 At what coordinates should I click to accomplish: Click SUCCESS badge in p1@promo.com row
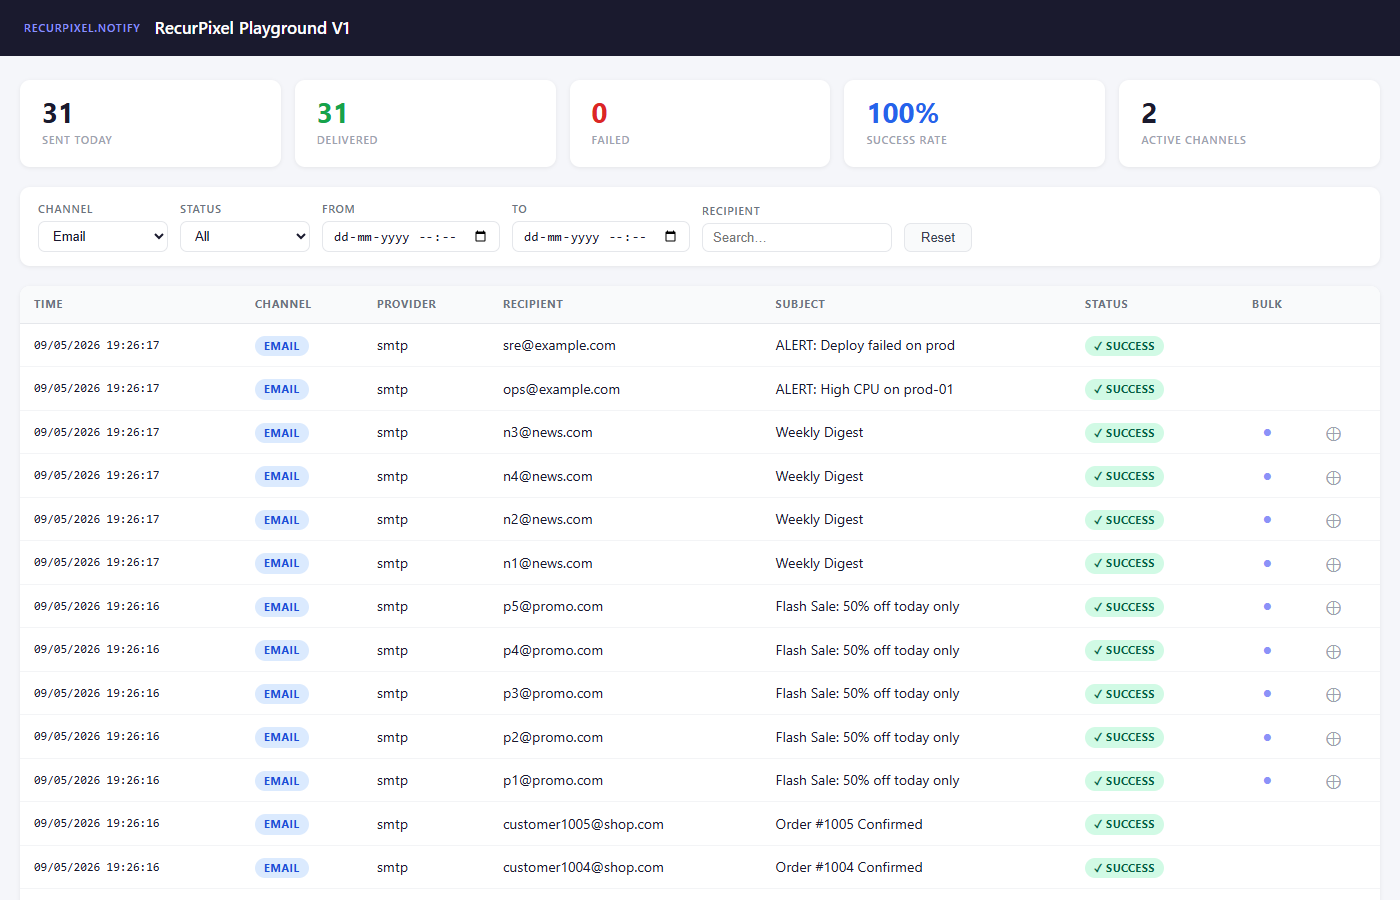[x=1124, y=781]
